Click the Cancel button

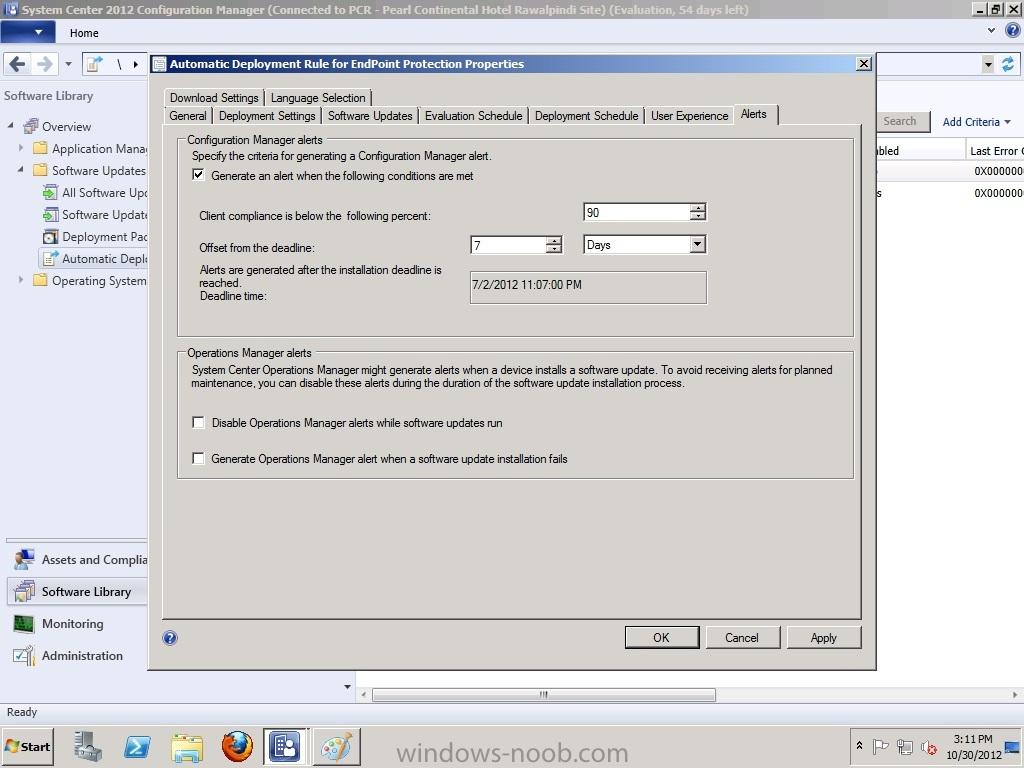point(742,637)
